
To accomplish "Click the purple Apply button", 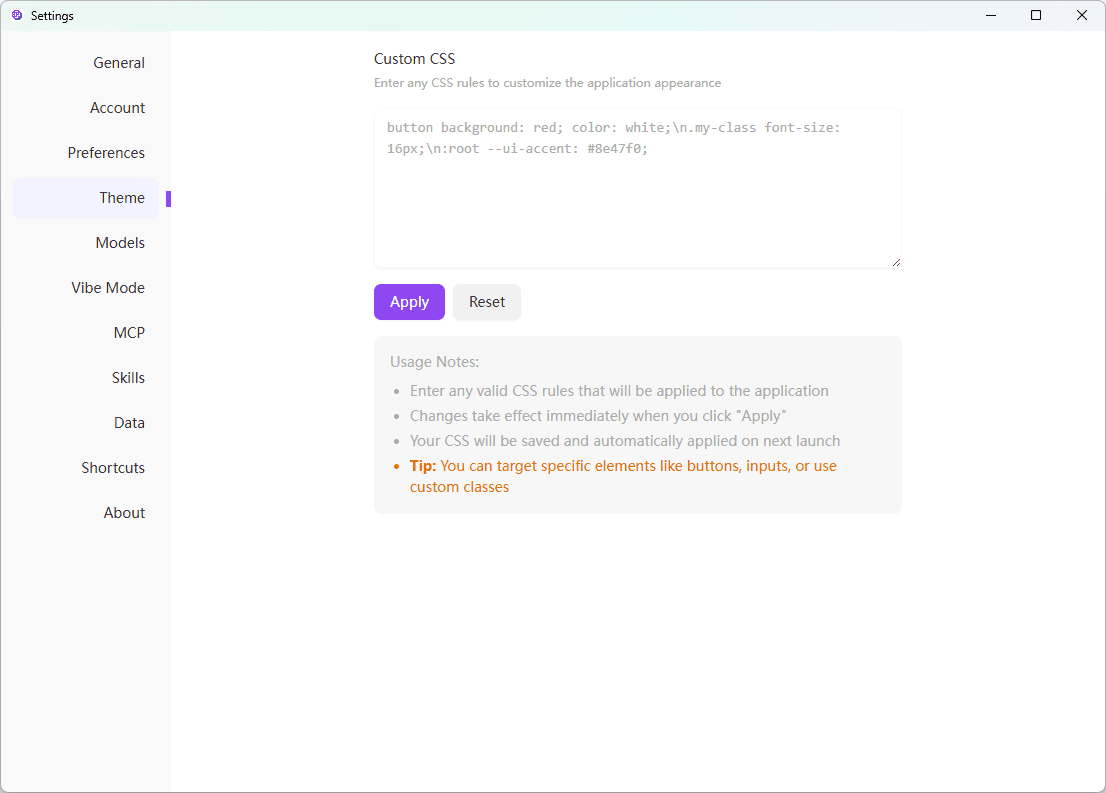I will point(409,302).
